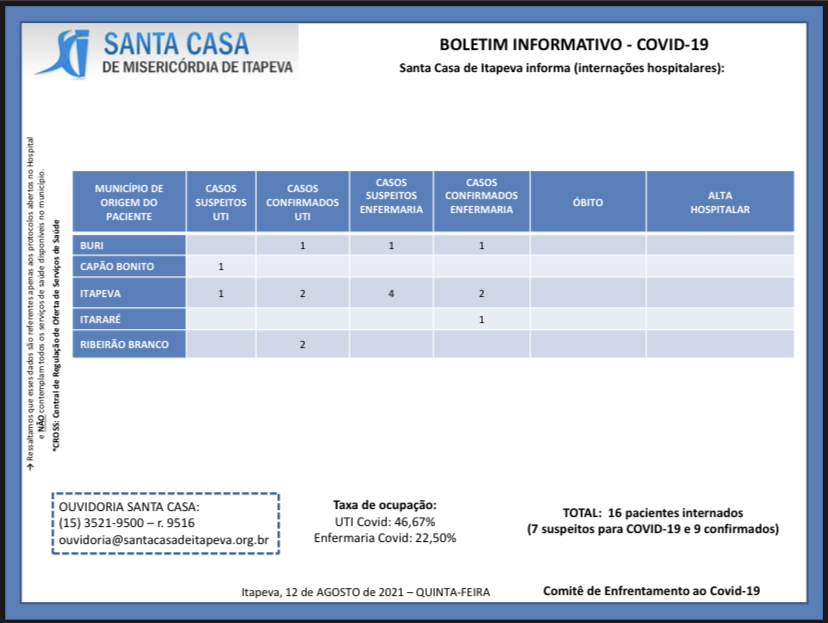Click Itararé confirmed enfermaria value 1
The height and width of the screenshot is (623, 828).
pos(482,319)
